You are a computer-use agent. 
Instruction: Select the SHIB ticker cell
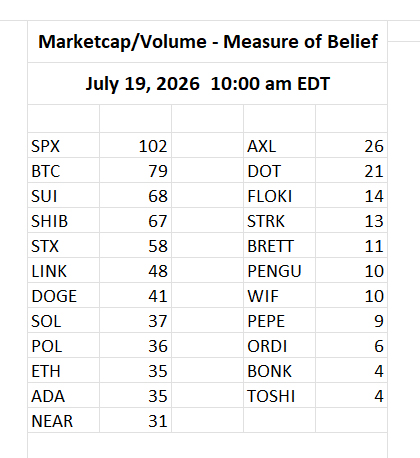click(x=63, y=220)
